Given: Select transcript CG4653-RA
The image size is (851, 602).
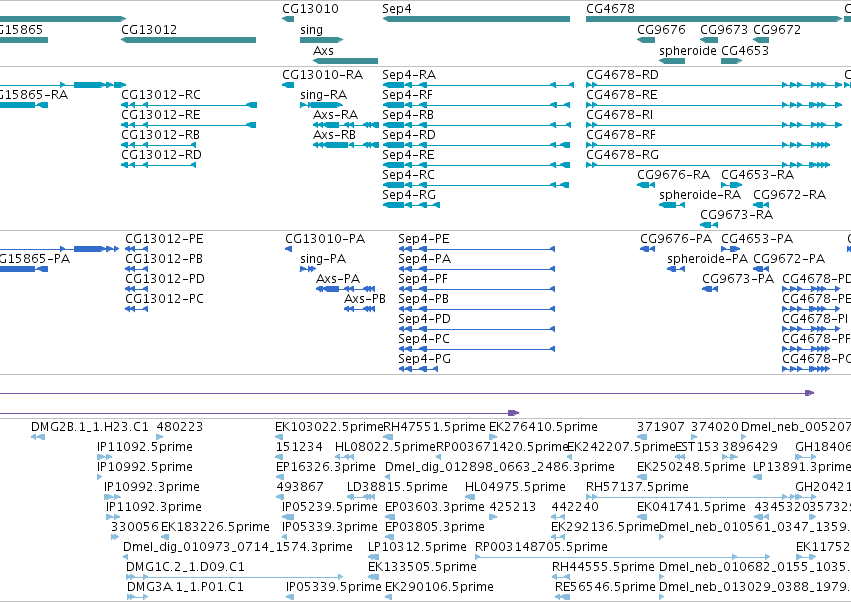Looking at the screenshot, I should point(732,185).
